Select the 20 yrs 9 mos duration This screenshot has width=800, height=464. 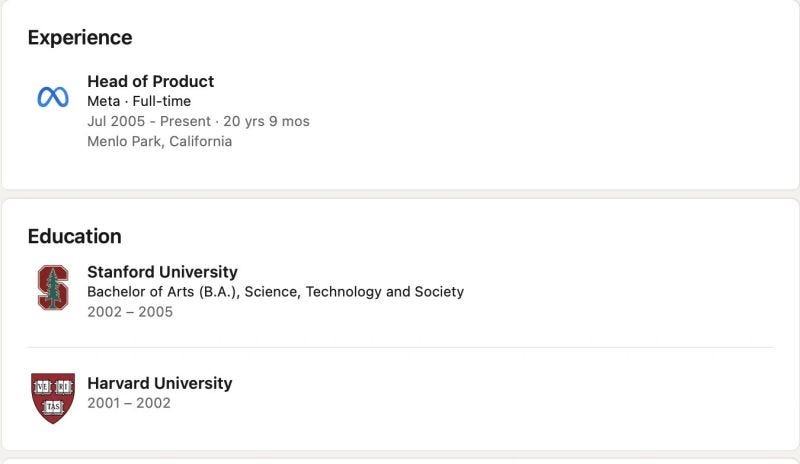[265, 121]
